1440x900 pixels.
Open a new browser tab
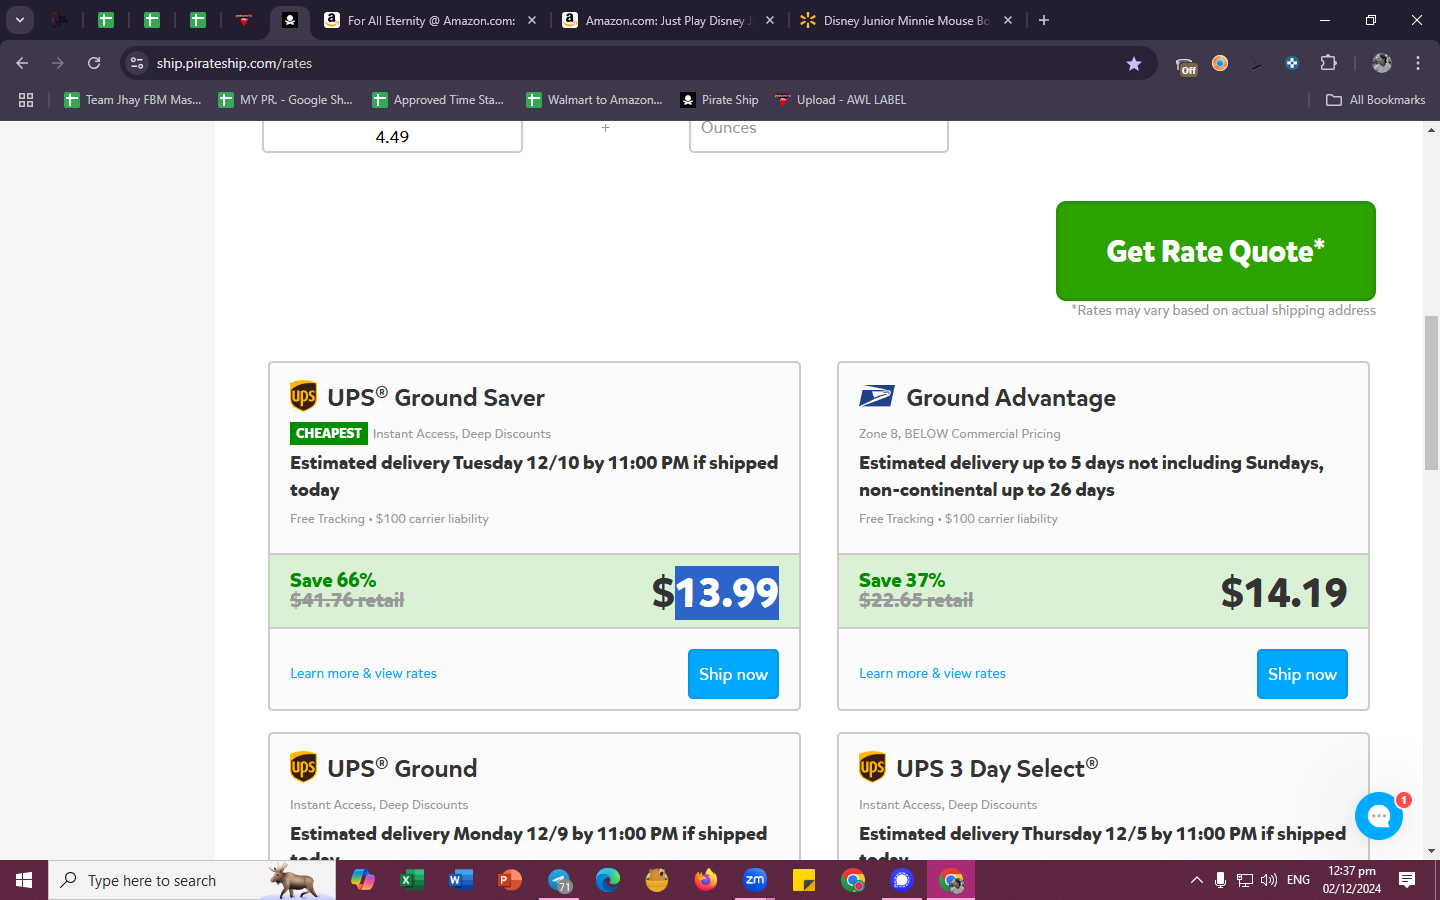click(x=1044, y=20)
